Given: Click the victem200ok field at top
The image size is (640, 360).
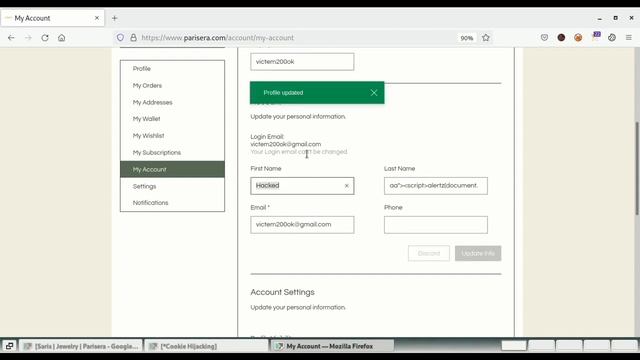Looking at the screenshot, I should (302, 62).
